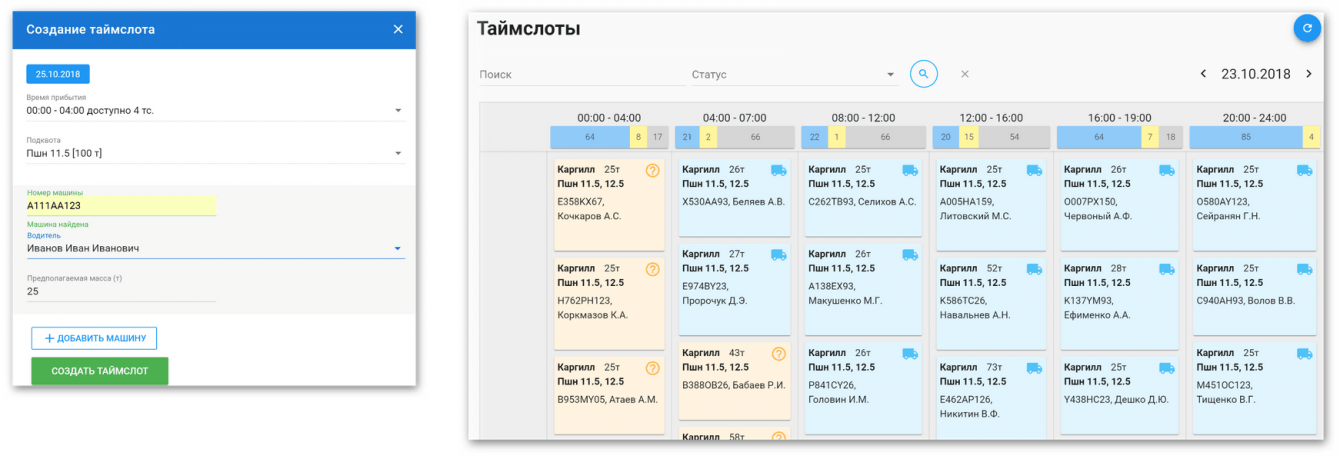This screenshot has width=1340, height=469.
Task: Click the Машина найдена status message
Action: pyautogui.click(x=57, y=224)
